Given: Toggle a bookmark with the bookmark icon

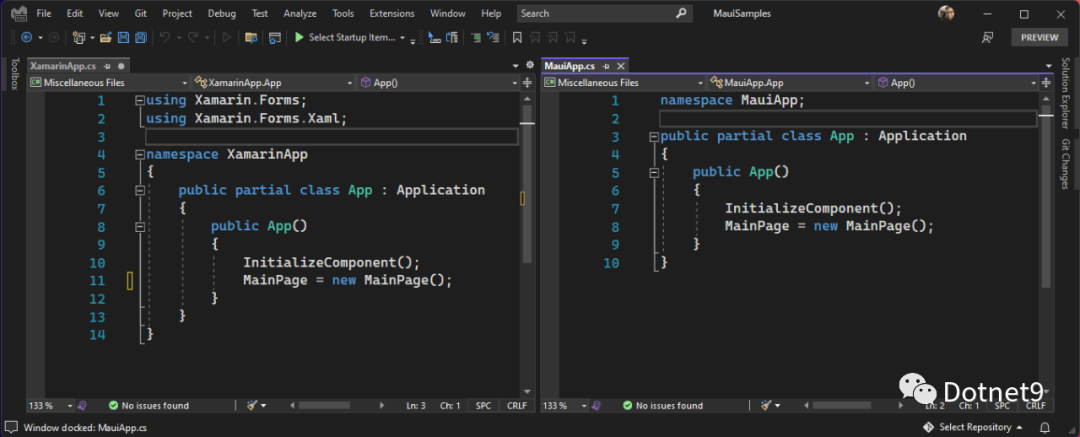Looking at the screenshot, I should click(517, 37).
